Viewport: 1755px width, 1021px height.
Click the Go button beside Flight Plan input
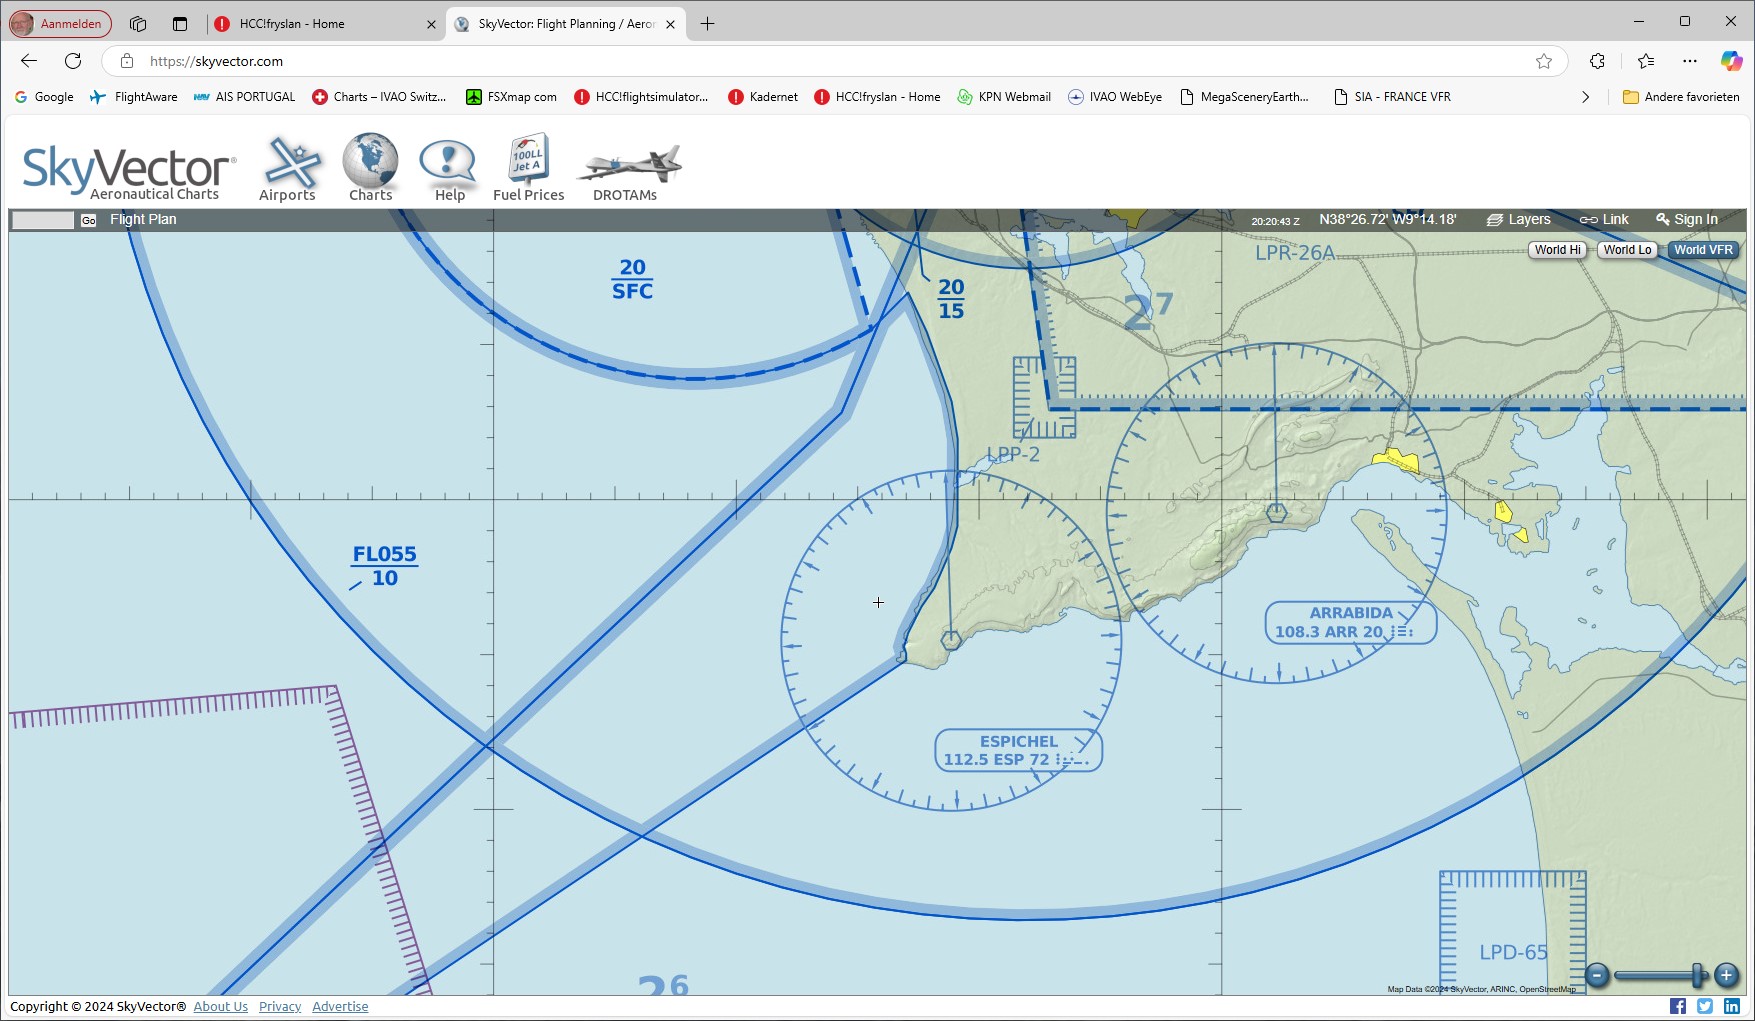point(89,220)
